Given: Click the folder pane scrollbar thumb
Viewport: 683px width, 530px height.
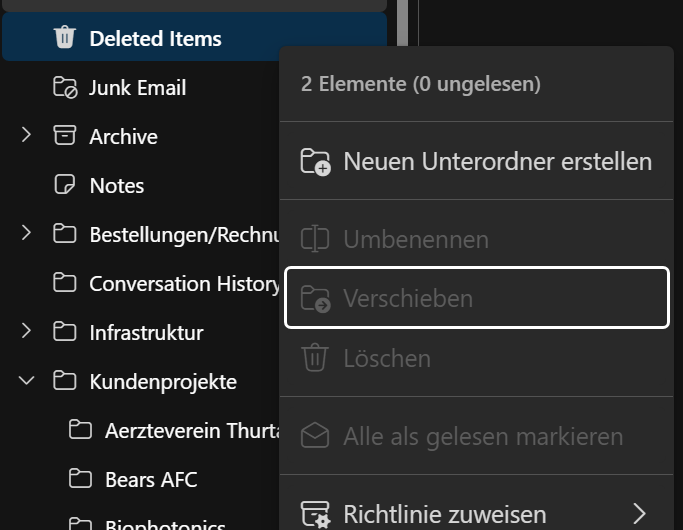Looking at the screenshot, I should (x=402, y=22).
